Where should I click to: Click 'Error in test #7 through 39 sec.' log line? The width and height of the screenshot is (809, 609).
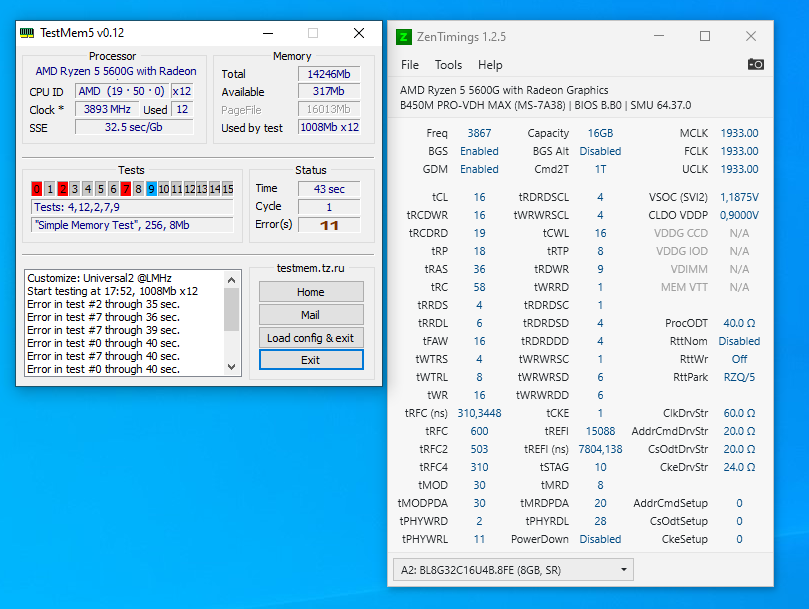tap(103, 330)
